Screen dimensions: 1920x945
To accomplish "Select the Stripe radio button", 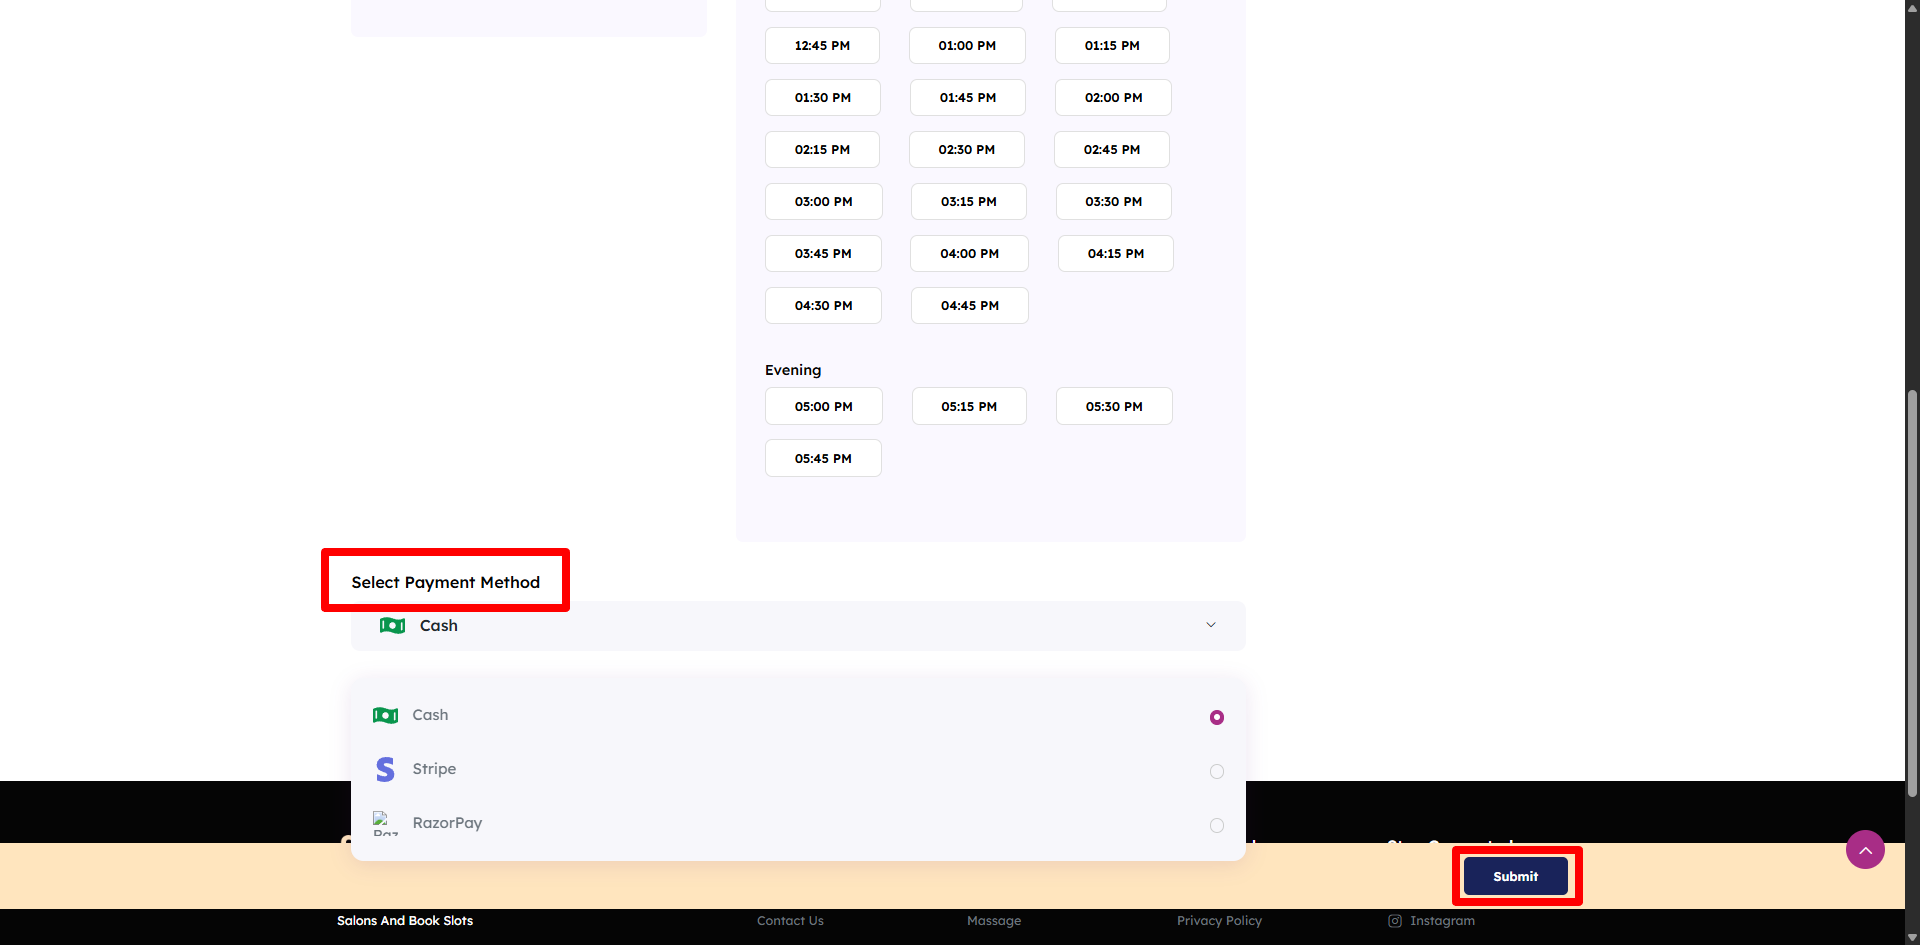I will [x=1216, y=771].
